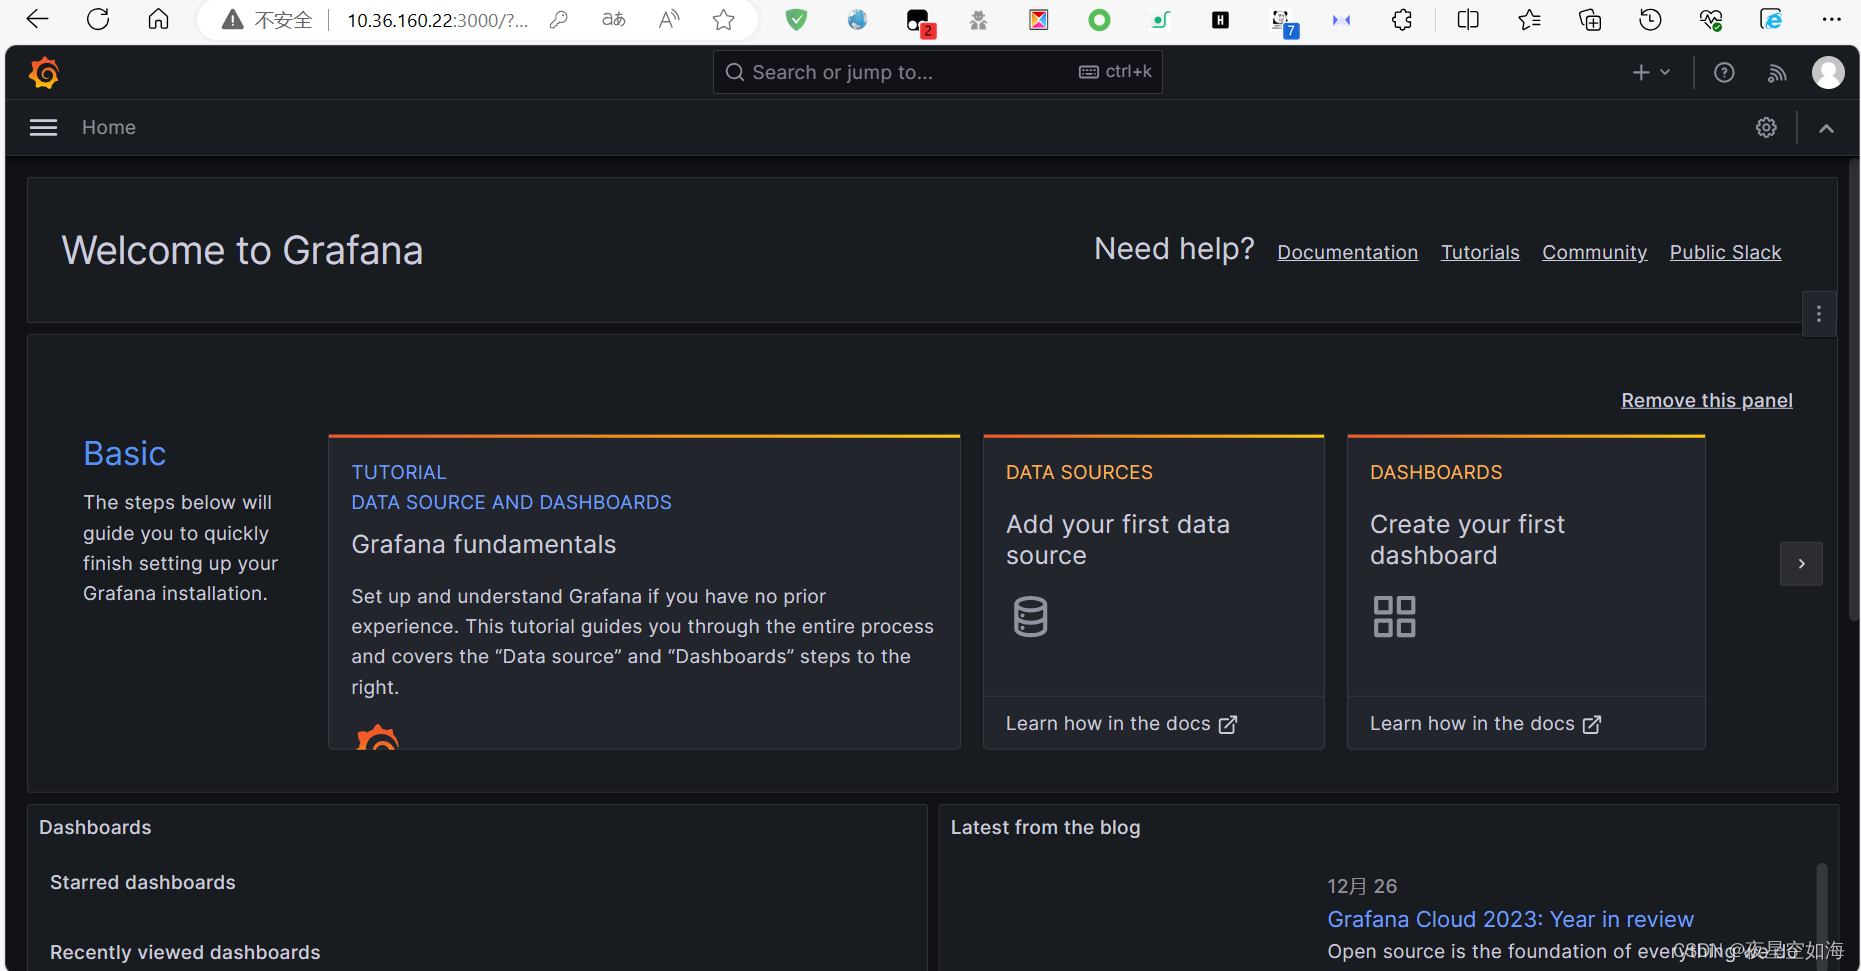Open the Documentation link

(1347, 252)
